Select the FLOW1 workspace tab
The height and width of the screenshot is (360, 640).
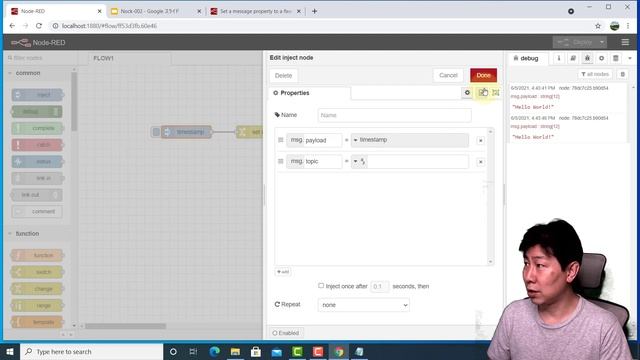point(130,58)
